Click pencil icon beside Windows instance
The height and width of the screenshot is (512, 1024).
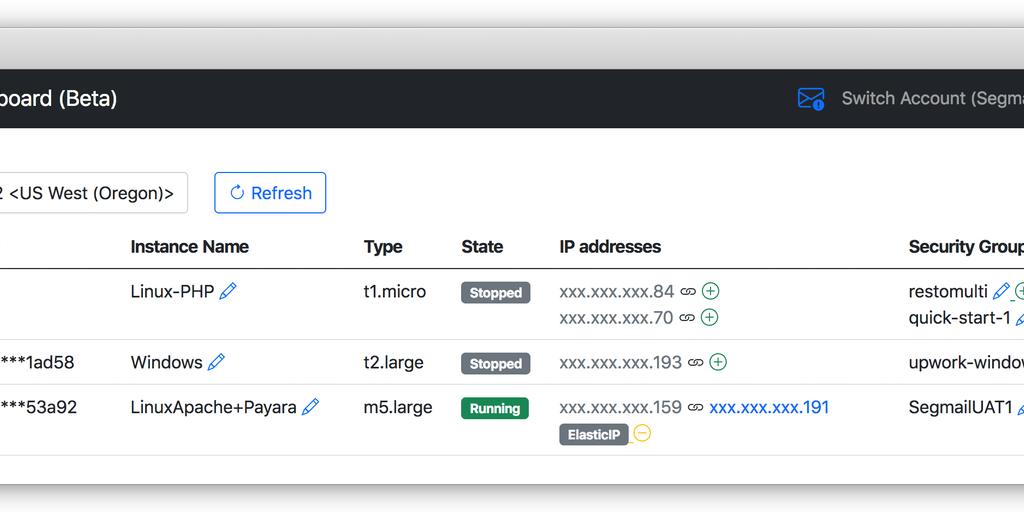[x=216, y=362]
